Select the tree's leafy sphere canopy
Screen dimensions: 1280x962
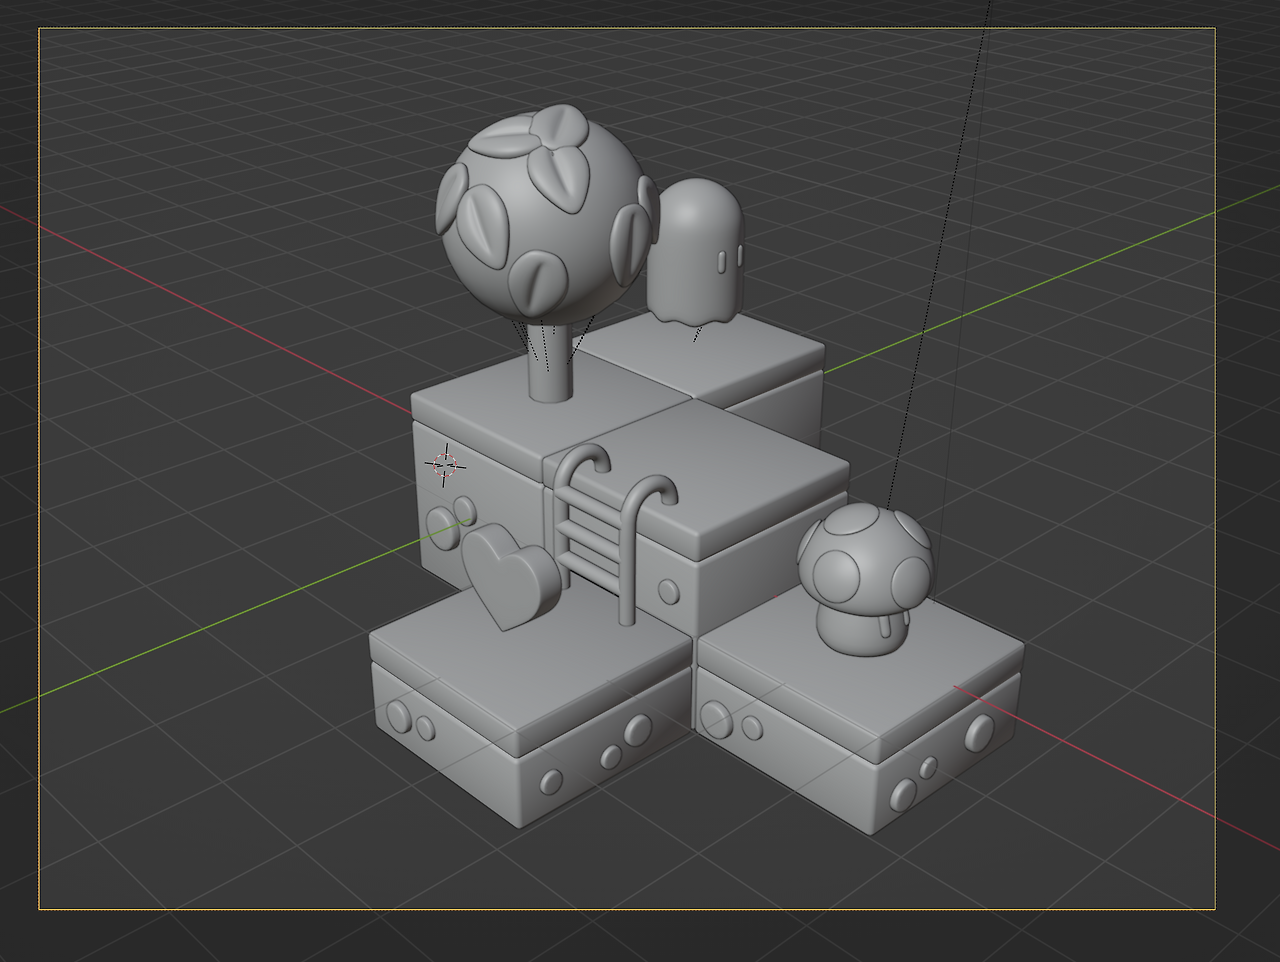pos(546,215)
